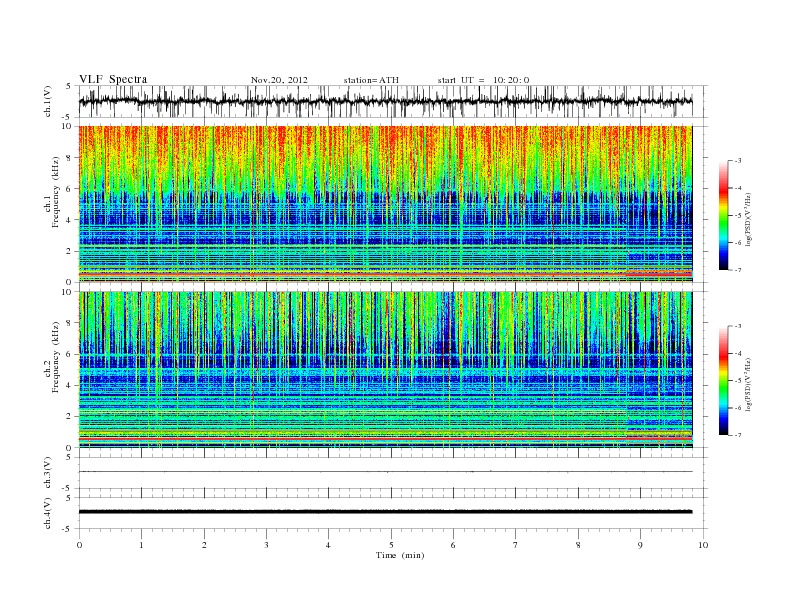Click the "VLF Spectra" plot title
The width and height of the screenshot is (792, 612).
coord(113,79)
